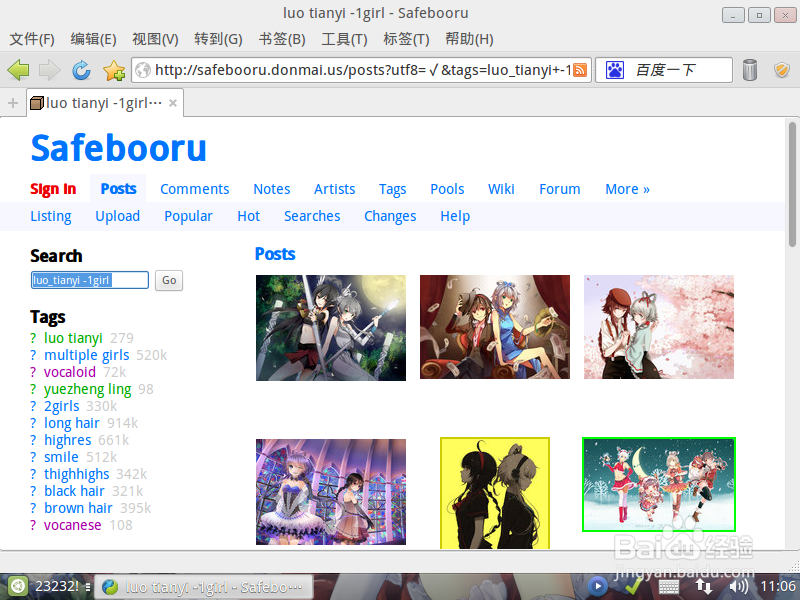Open the 编辑(E) menu
Image resolution: width=800 pixels, height=600 pixels.
(x=93, y=39)
